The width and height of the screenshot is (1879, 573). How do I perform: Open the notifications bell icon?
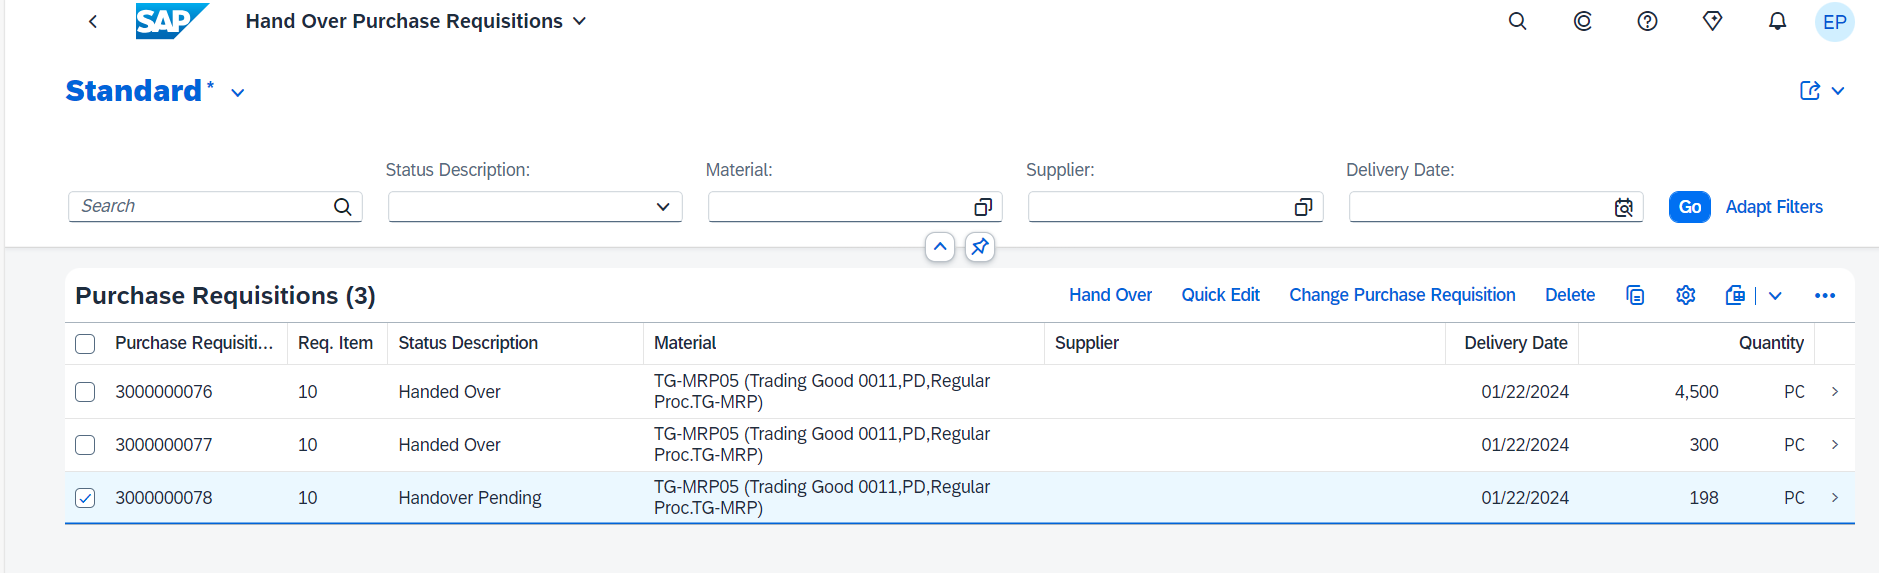pyautogui.click(x=1777, y=21)
